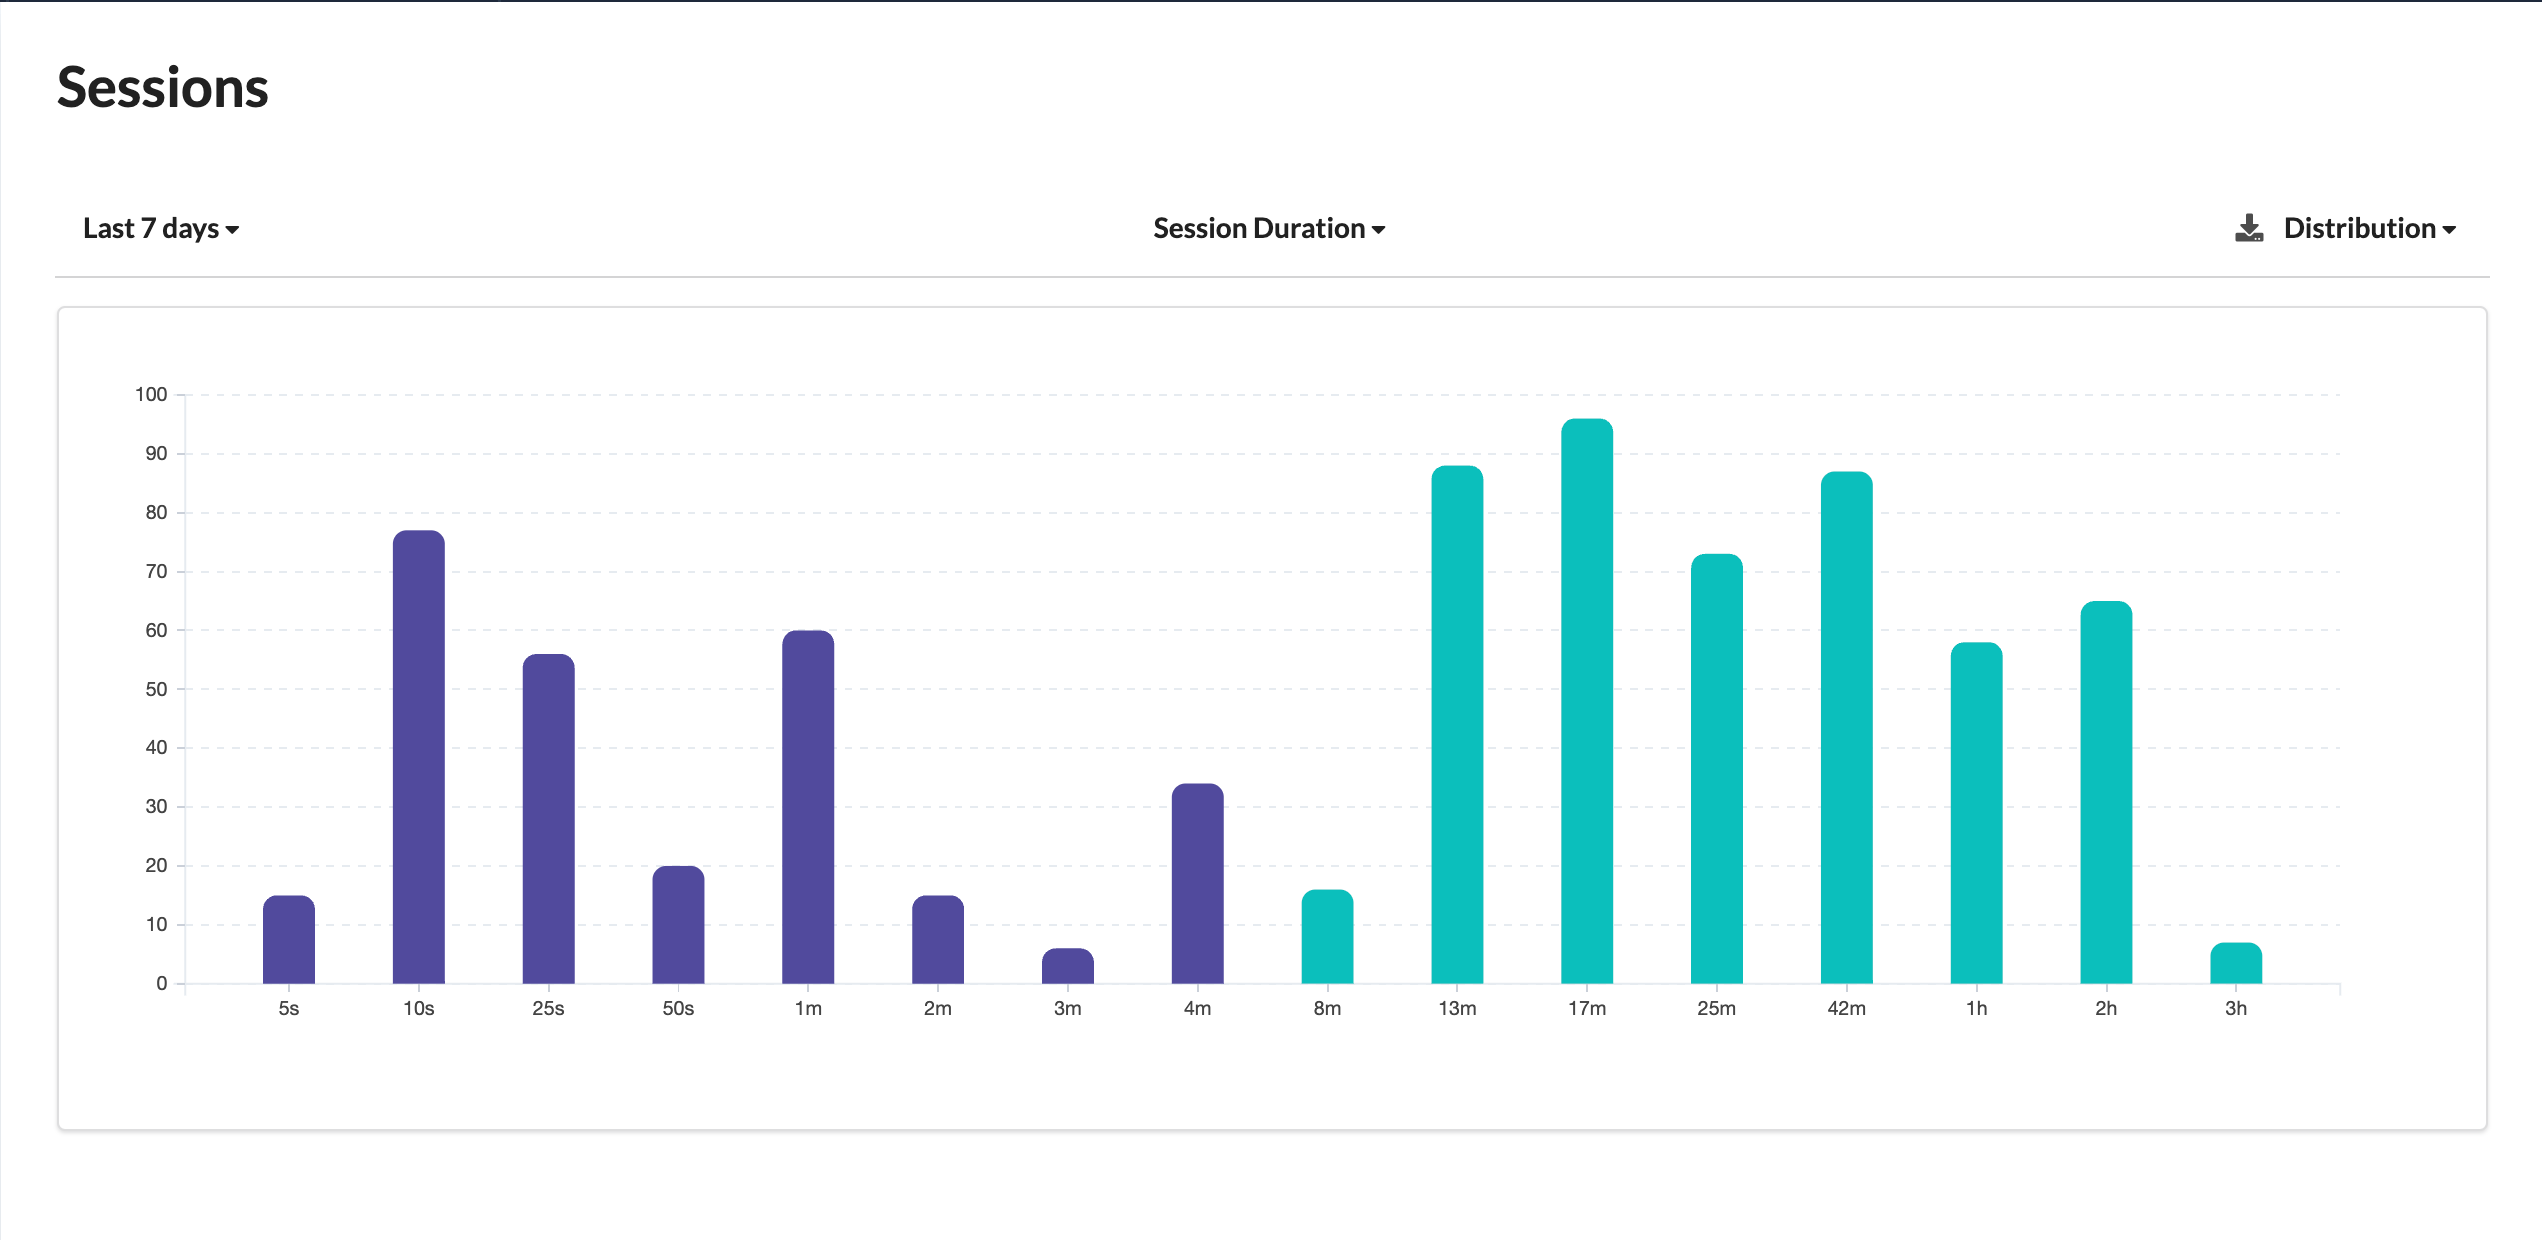
Task: Select the 25m bar
Action: pos(1717,769)
